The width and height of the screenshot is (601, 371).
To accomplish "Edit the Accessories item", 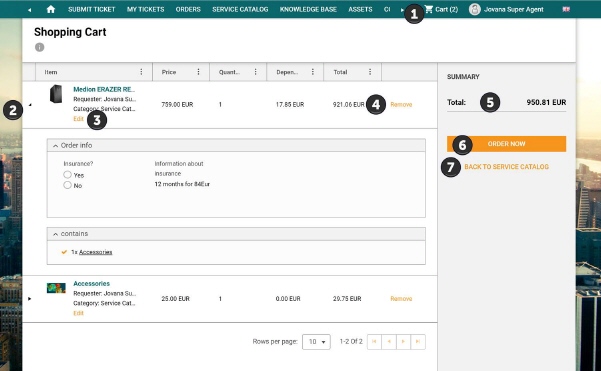I will (78, 313).
